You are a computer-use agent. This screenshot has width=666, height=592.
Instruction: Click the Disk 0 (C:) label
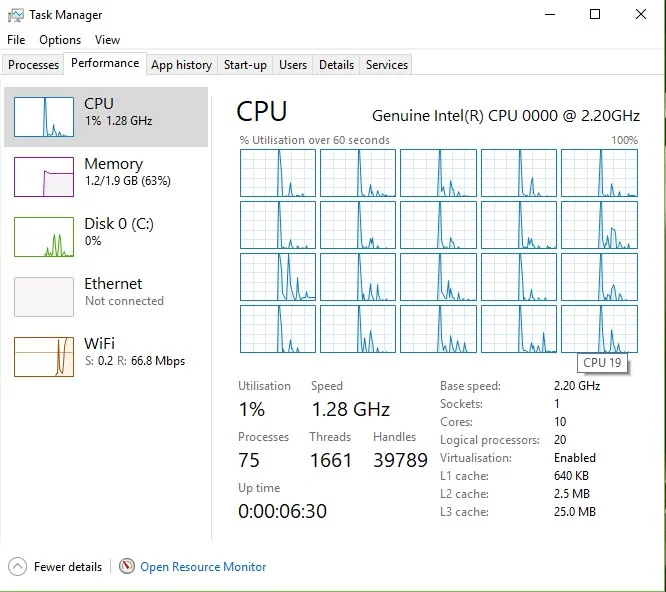tap(119, 223)
